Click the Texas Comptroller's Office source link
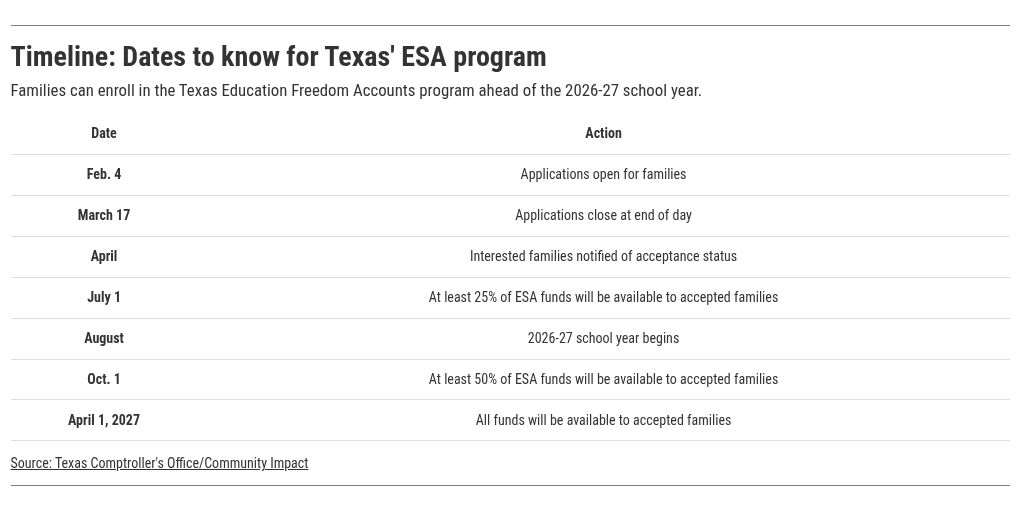This screenshot has width=1020, height=511. click(159, 463)
